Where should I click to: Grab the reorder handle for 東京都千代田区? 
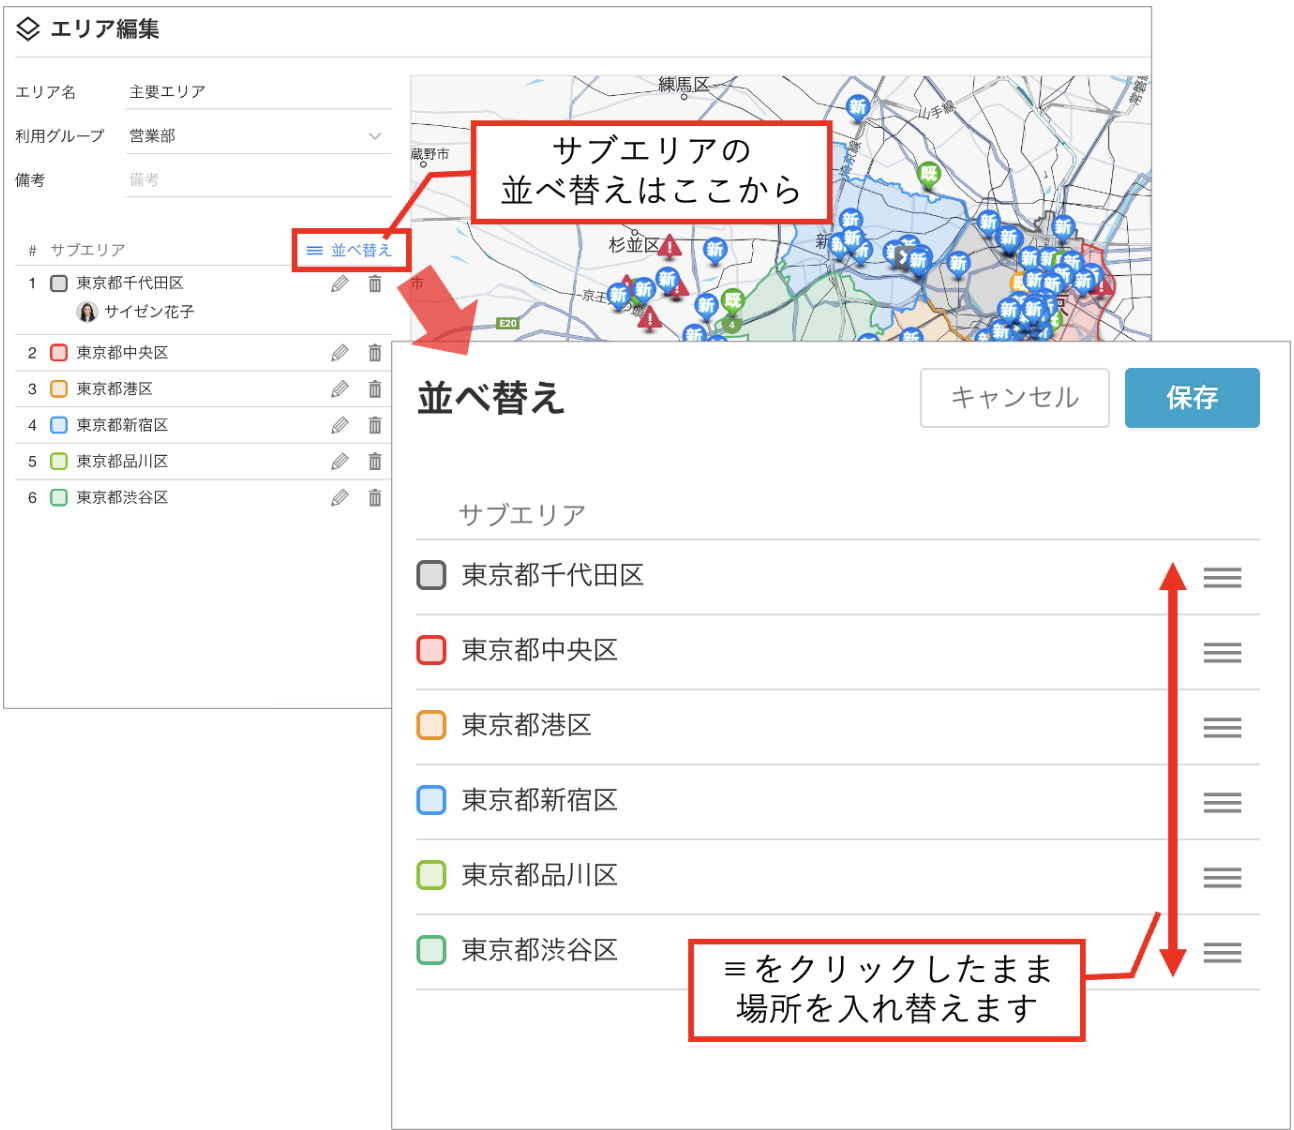(1222, 578)
